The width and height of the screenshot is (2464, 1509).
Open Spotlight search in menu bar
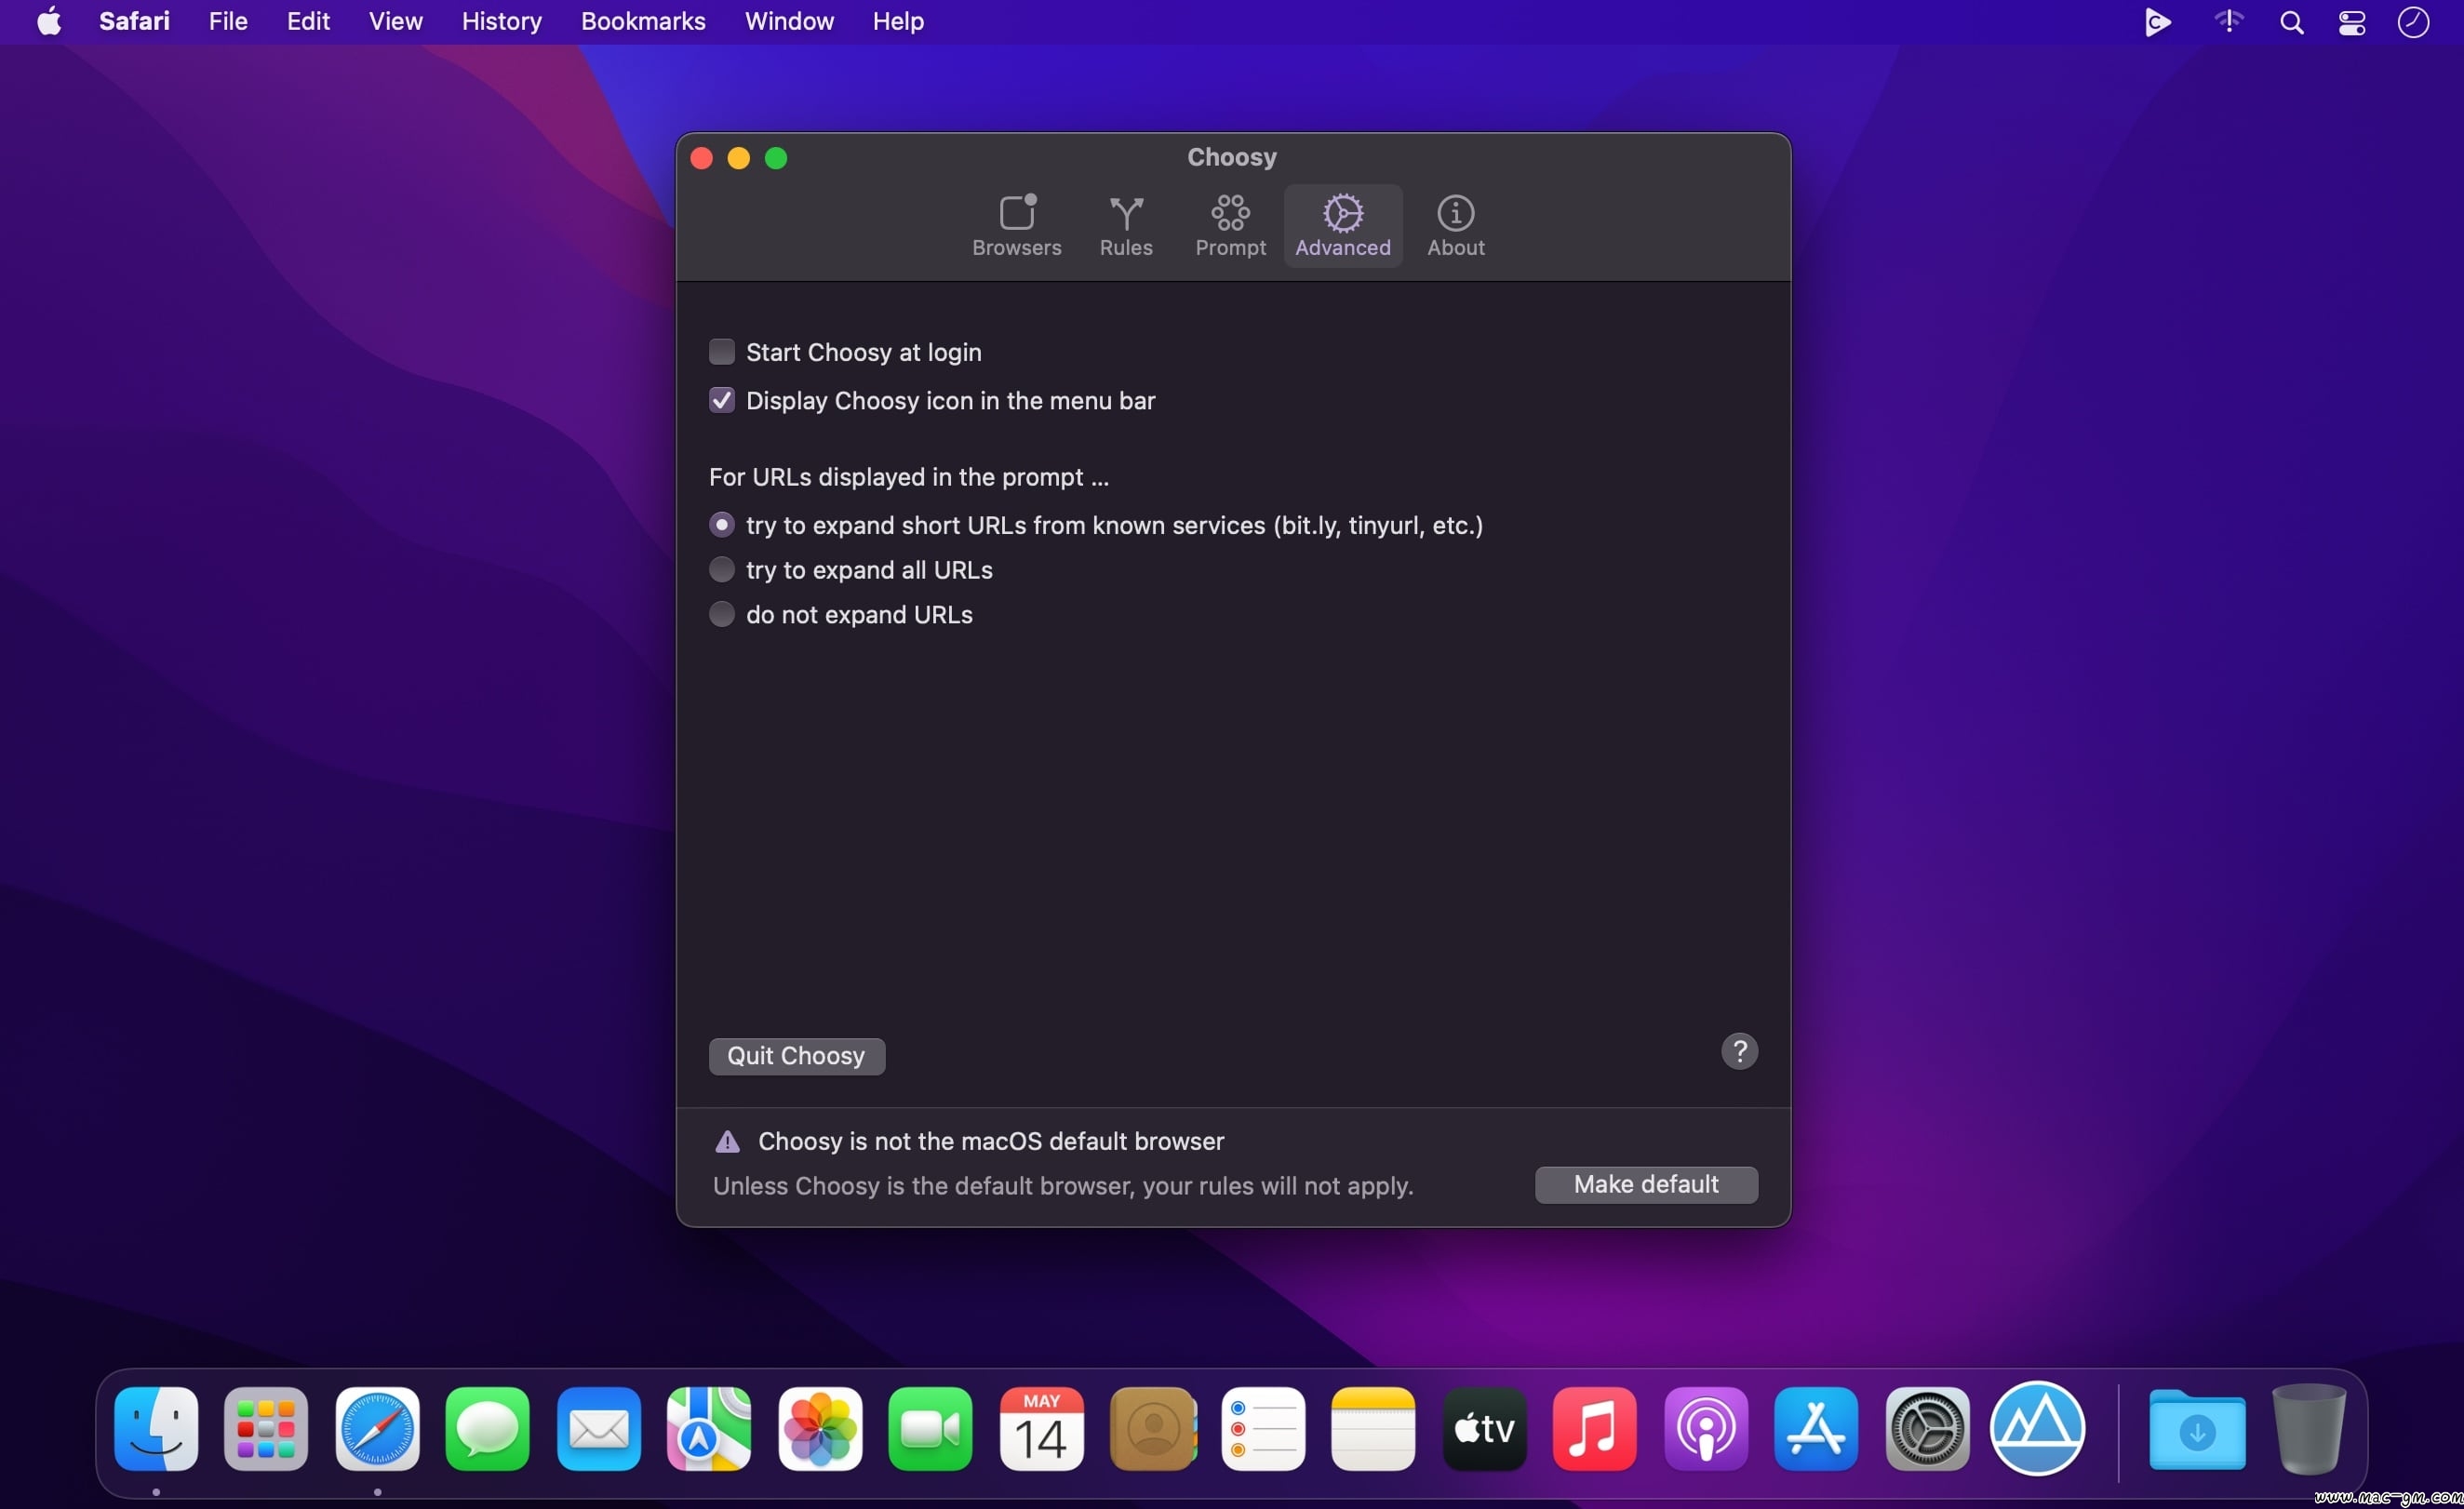[2291, 22]
